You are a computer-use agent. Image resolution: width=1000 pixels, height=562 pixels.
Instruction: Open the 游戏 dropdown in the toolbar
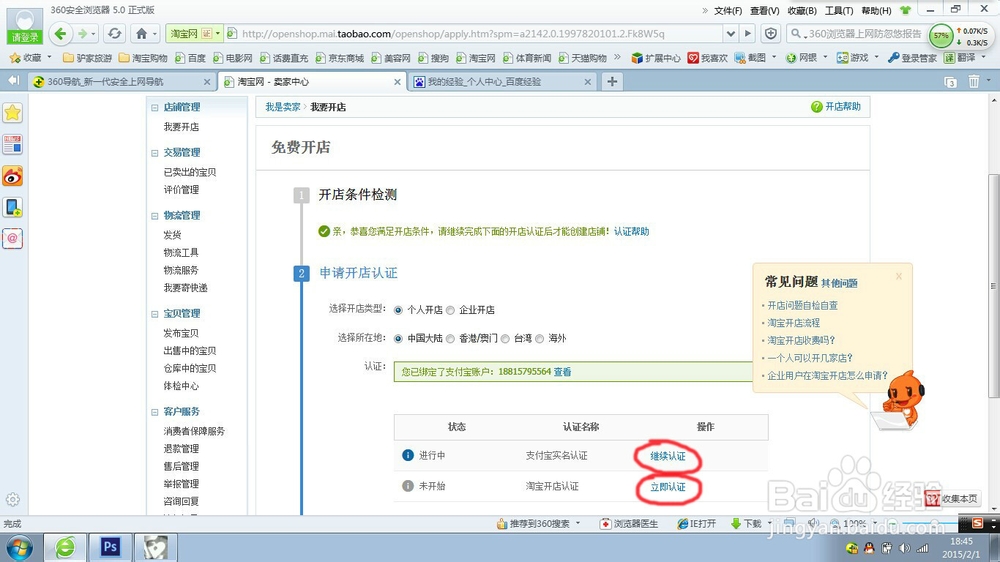(x=876, y=57)
